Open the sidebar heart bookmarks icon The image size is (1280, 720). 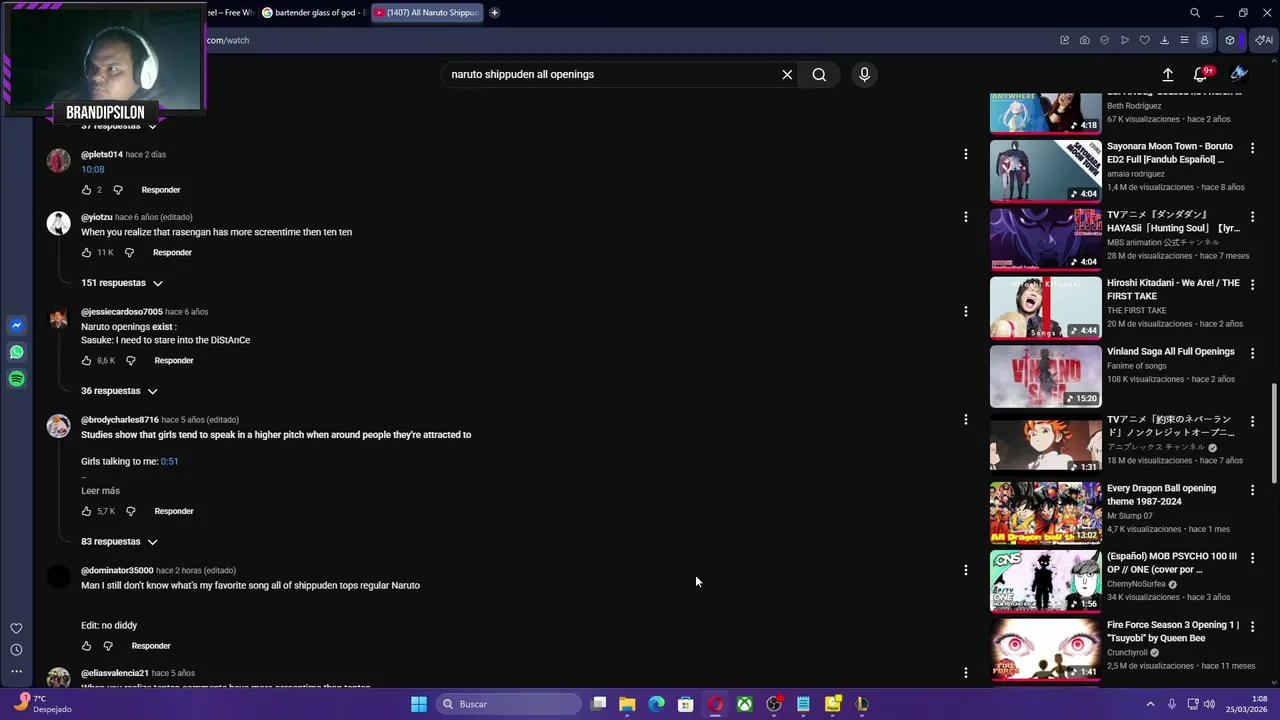[x=16, y=628]
